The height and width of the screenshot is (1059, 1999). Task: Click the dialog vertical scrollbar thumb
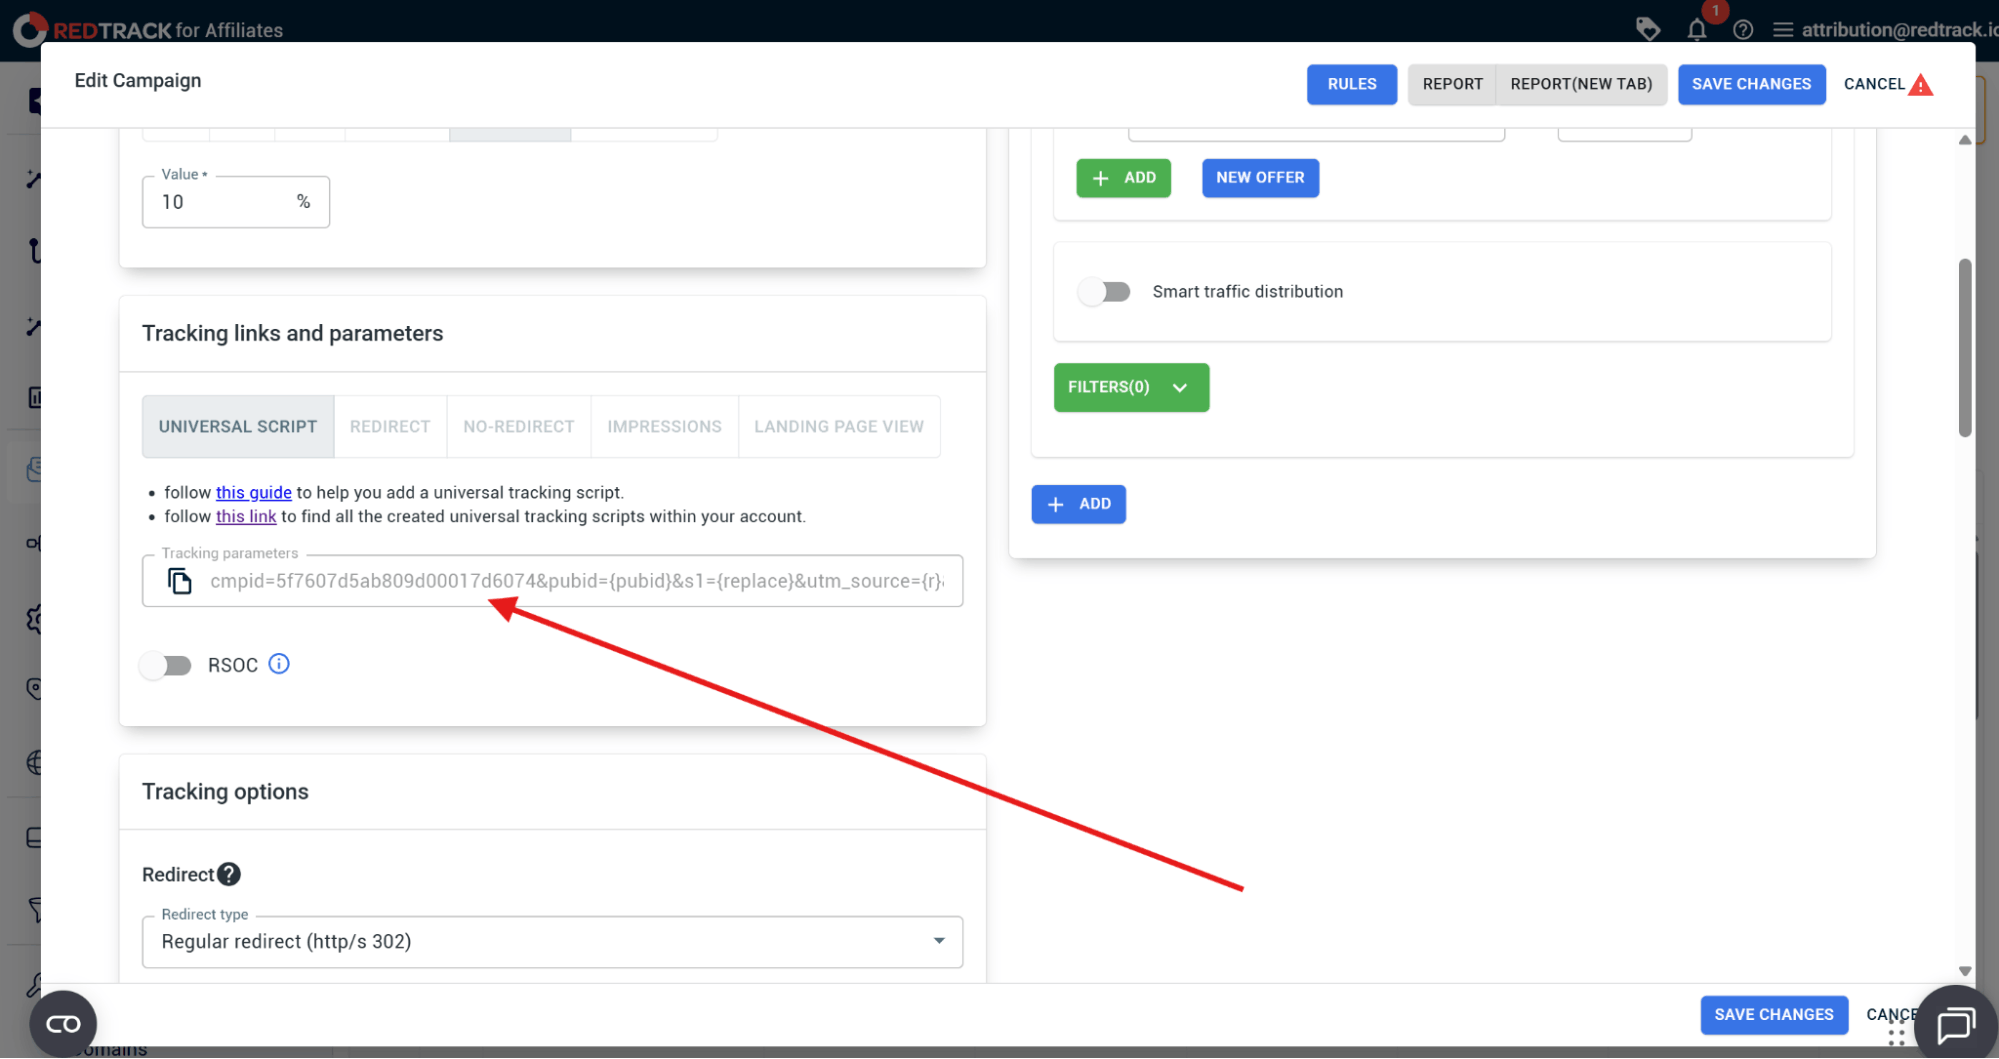[1965, 348]
